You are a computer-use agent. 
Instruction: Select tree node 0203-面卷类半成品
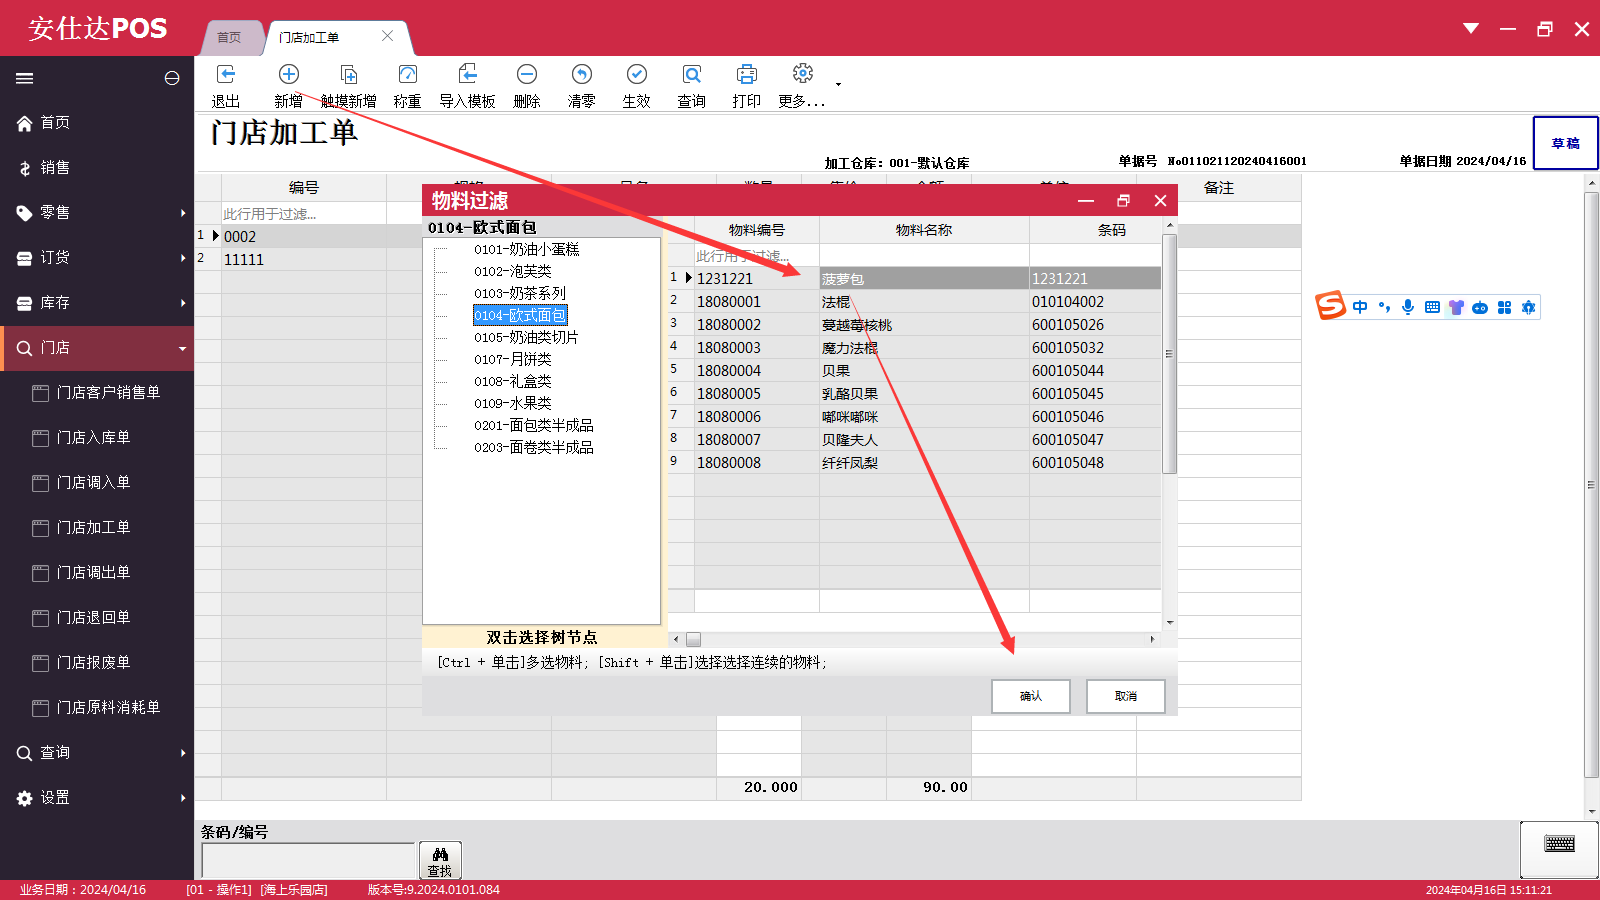[x=534, y=448]
